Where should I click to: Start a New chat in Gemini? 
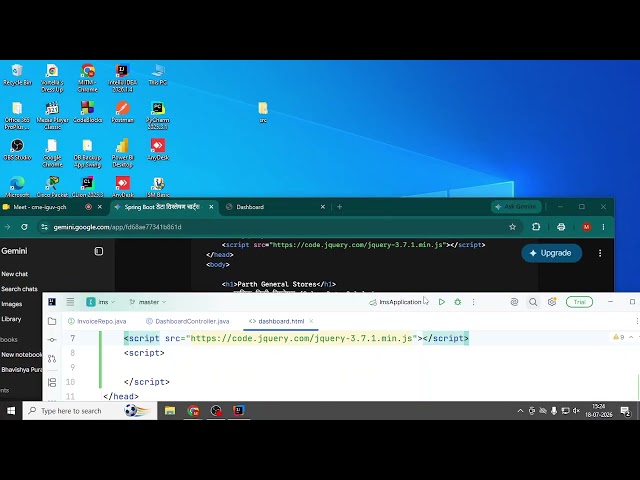point(15,274)
